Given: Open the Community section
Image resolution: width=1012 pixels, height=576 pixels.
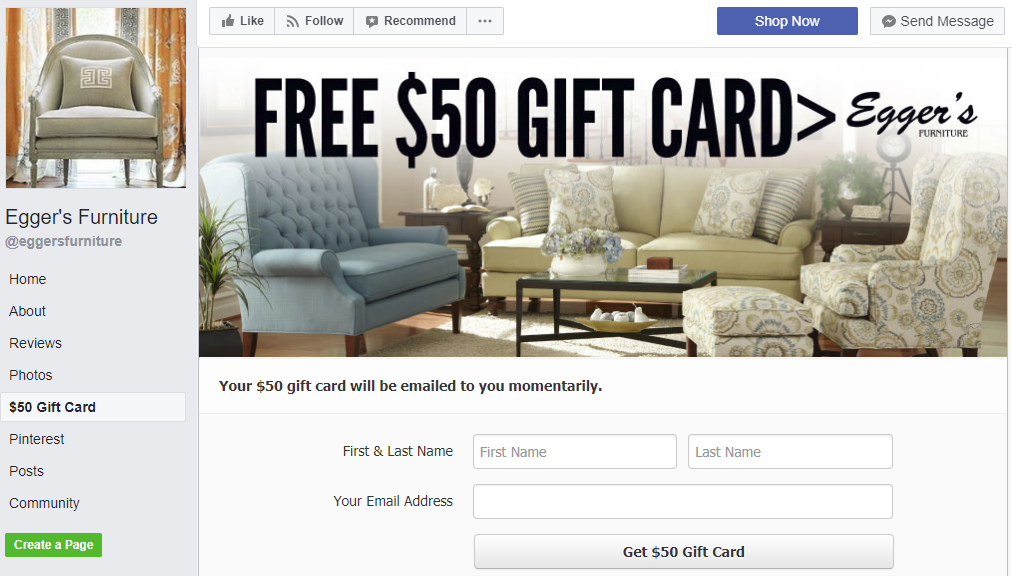Looking at the screenshot, I should [x=44, y=503].
